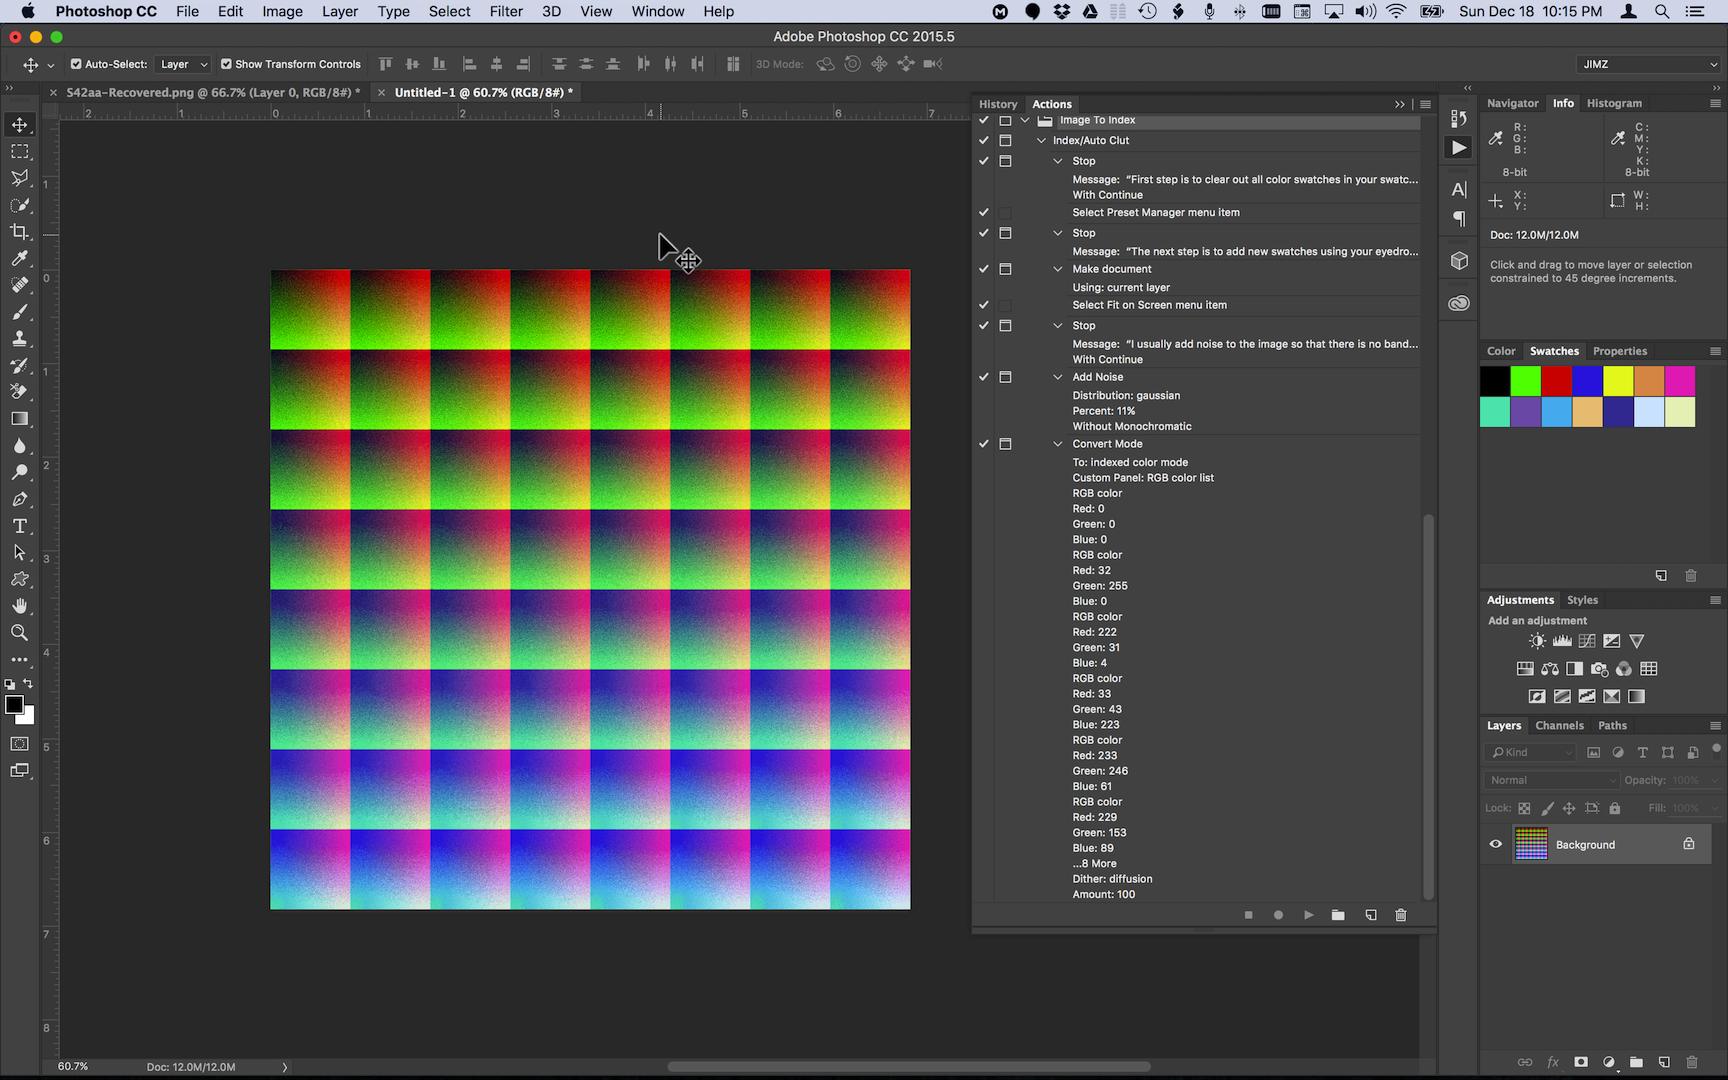
Task: Collapse the Convert Mode action step
Action: click(1057, 444)
